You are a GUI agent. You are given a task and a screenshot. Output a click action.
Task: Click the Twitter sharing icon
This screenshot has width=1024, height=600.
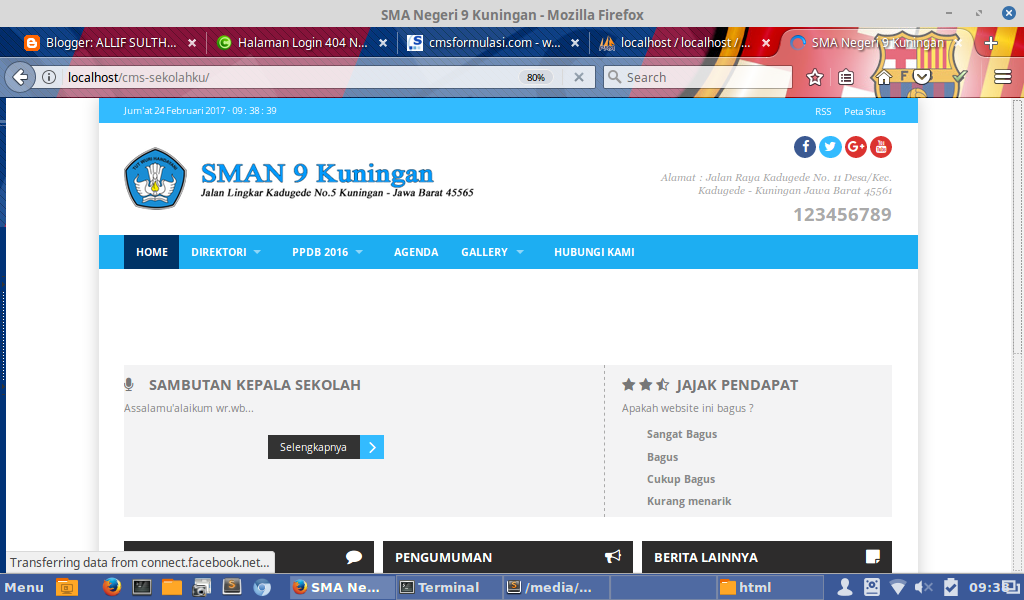pos(830,146)
